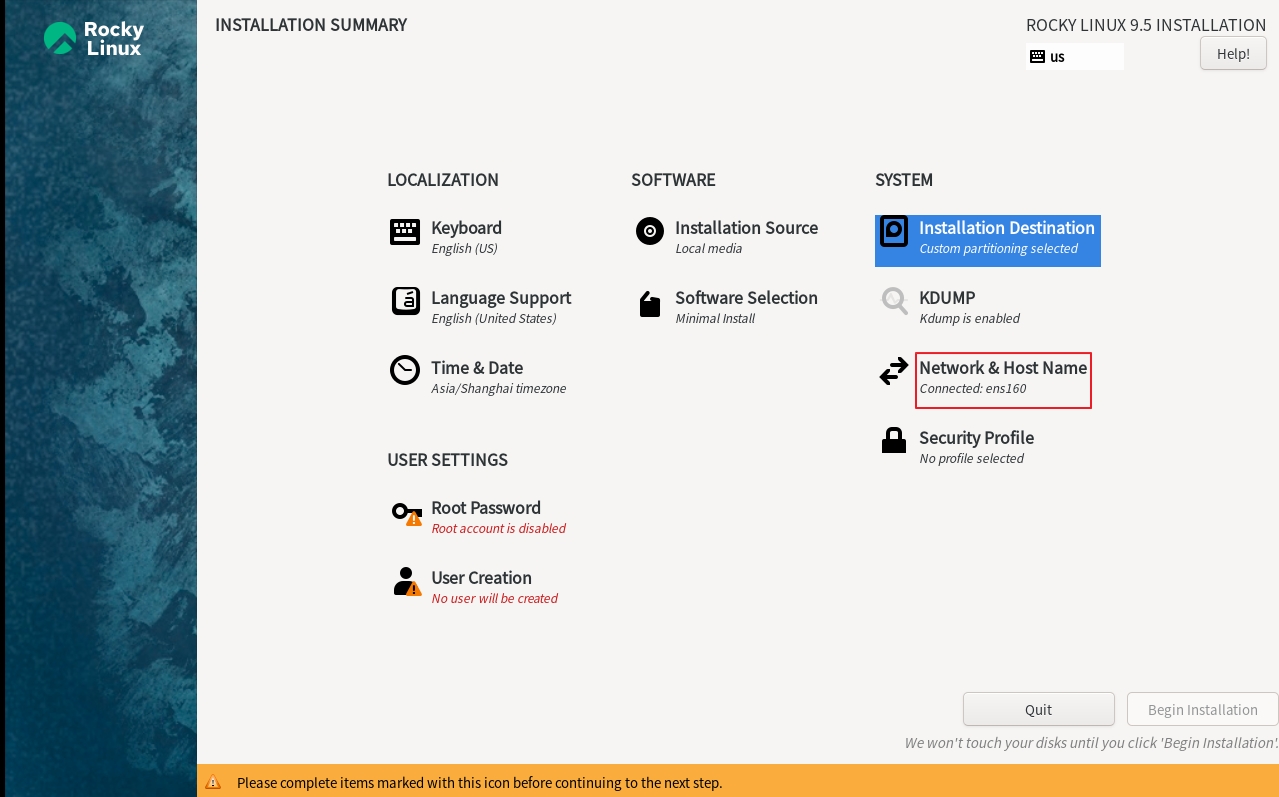Image resolution: width=1279 pixels, height=797 pixels.
Task: Click 'Minimal Install' text
Action: tap(714, 319)
